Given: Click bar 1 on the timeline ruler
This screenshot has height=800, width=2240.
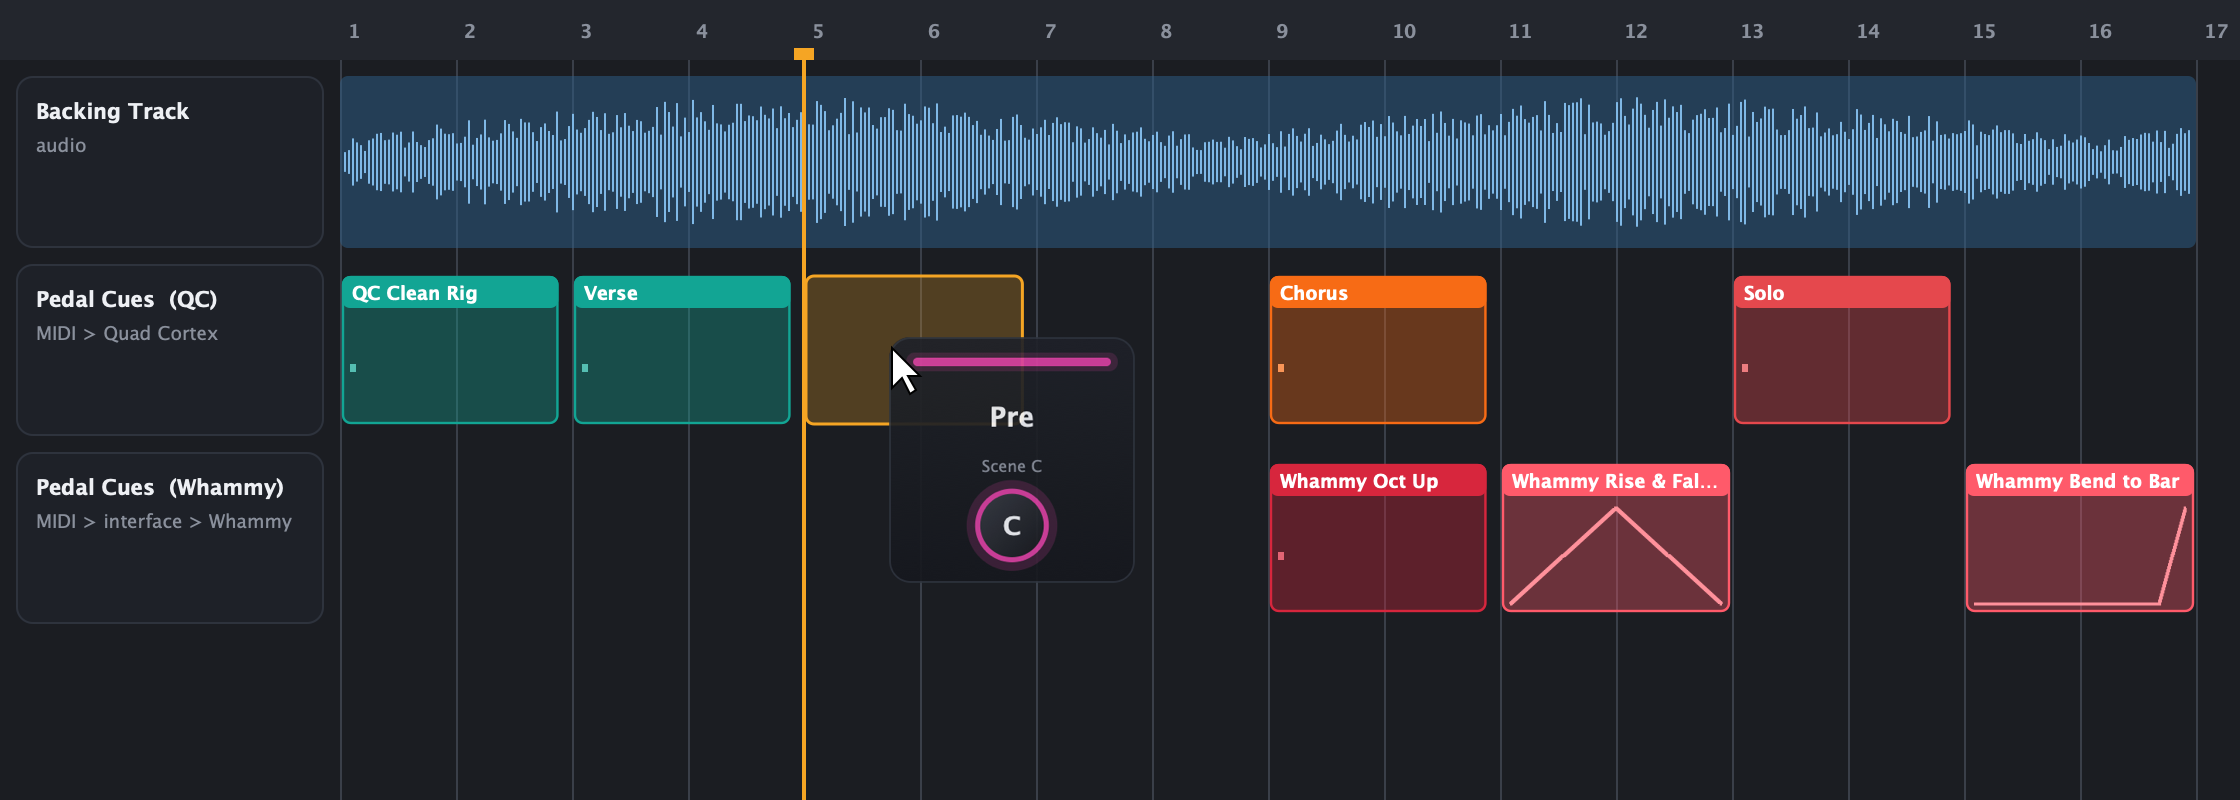Looking at the screenshot, I should click(354, 31).
